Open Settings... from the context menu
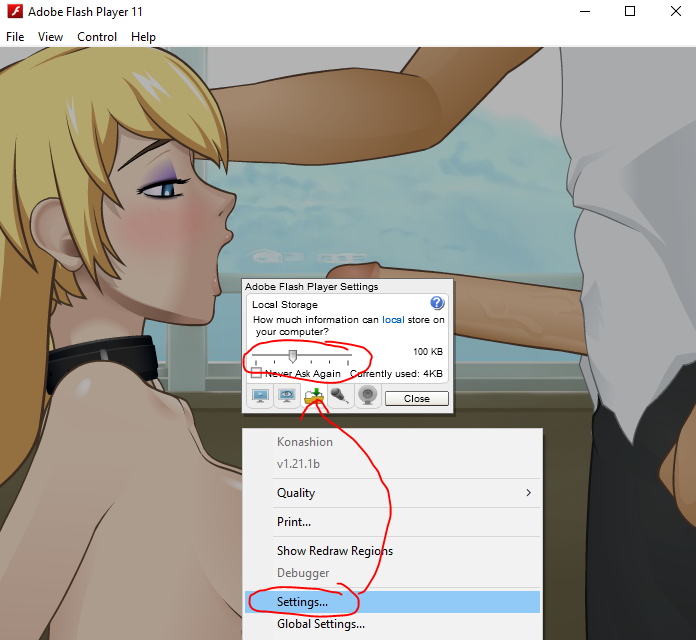696x640 pixels. (x=392, y=602)
